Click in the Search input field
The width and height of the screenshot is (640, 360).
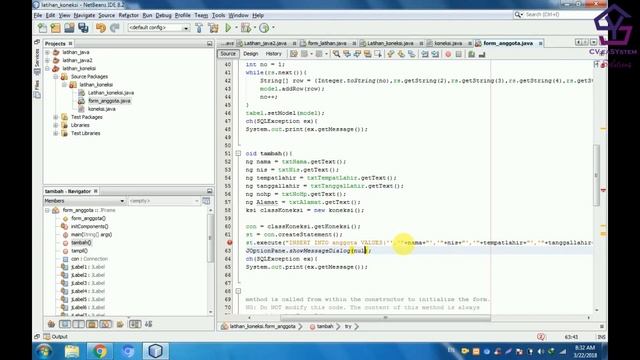559,15
